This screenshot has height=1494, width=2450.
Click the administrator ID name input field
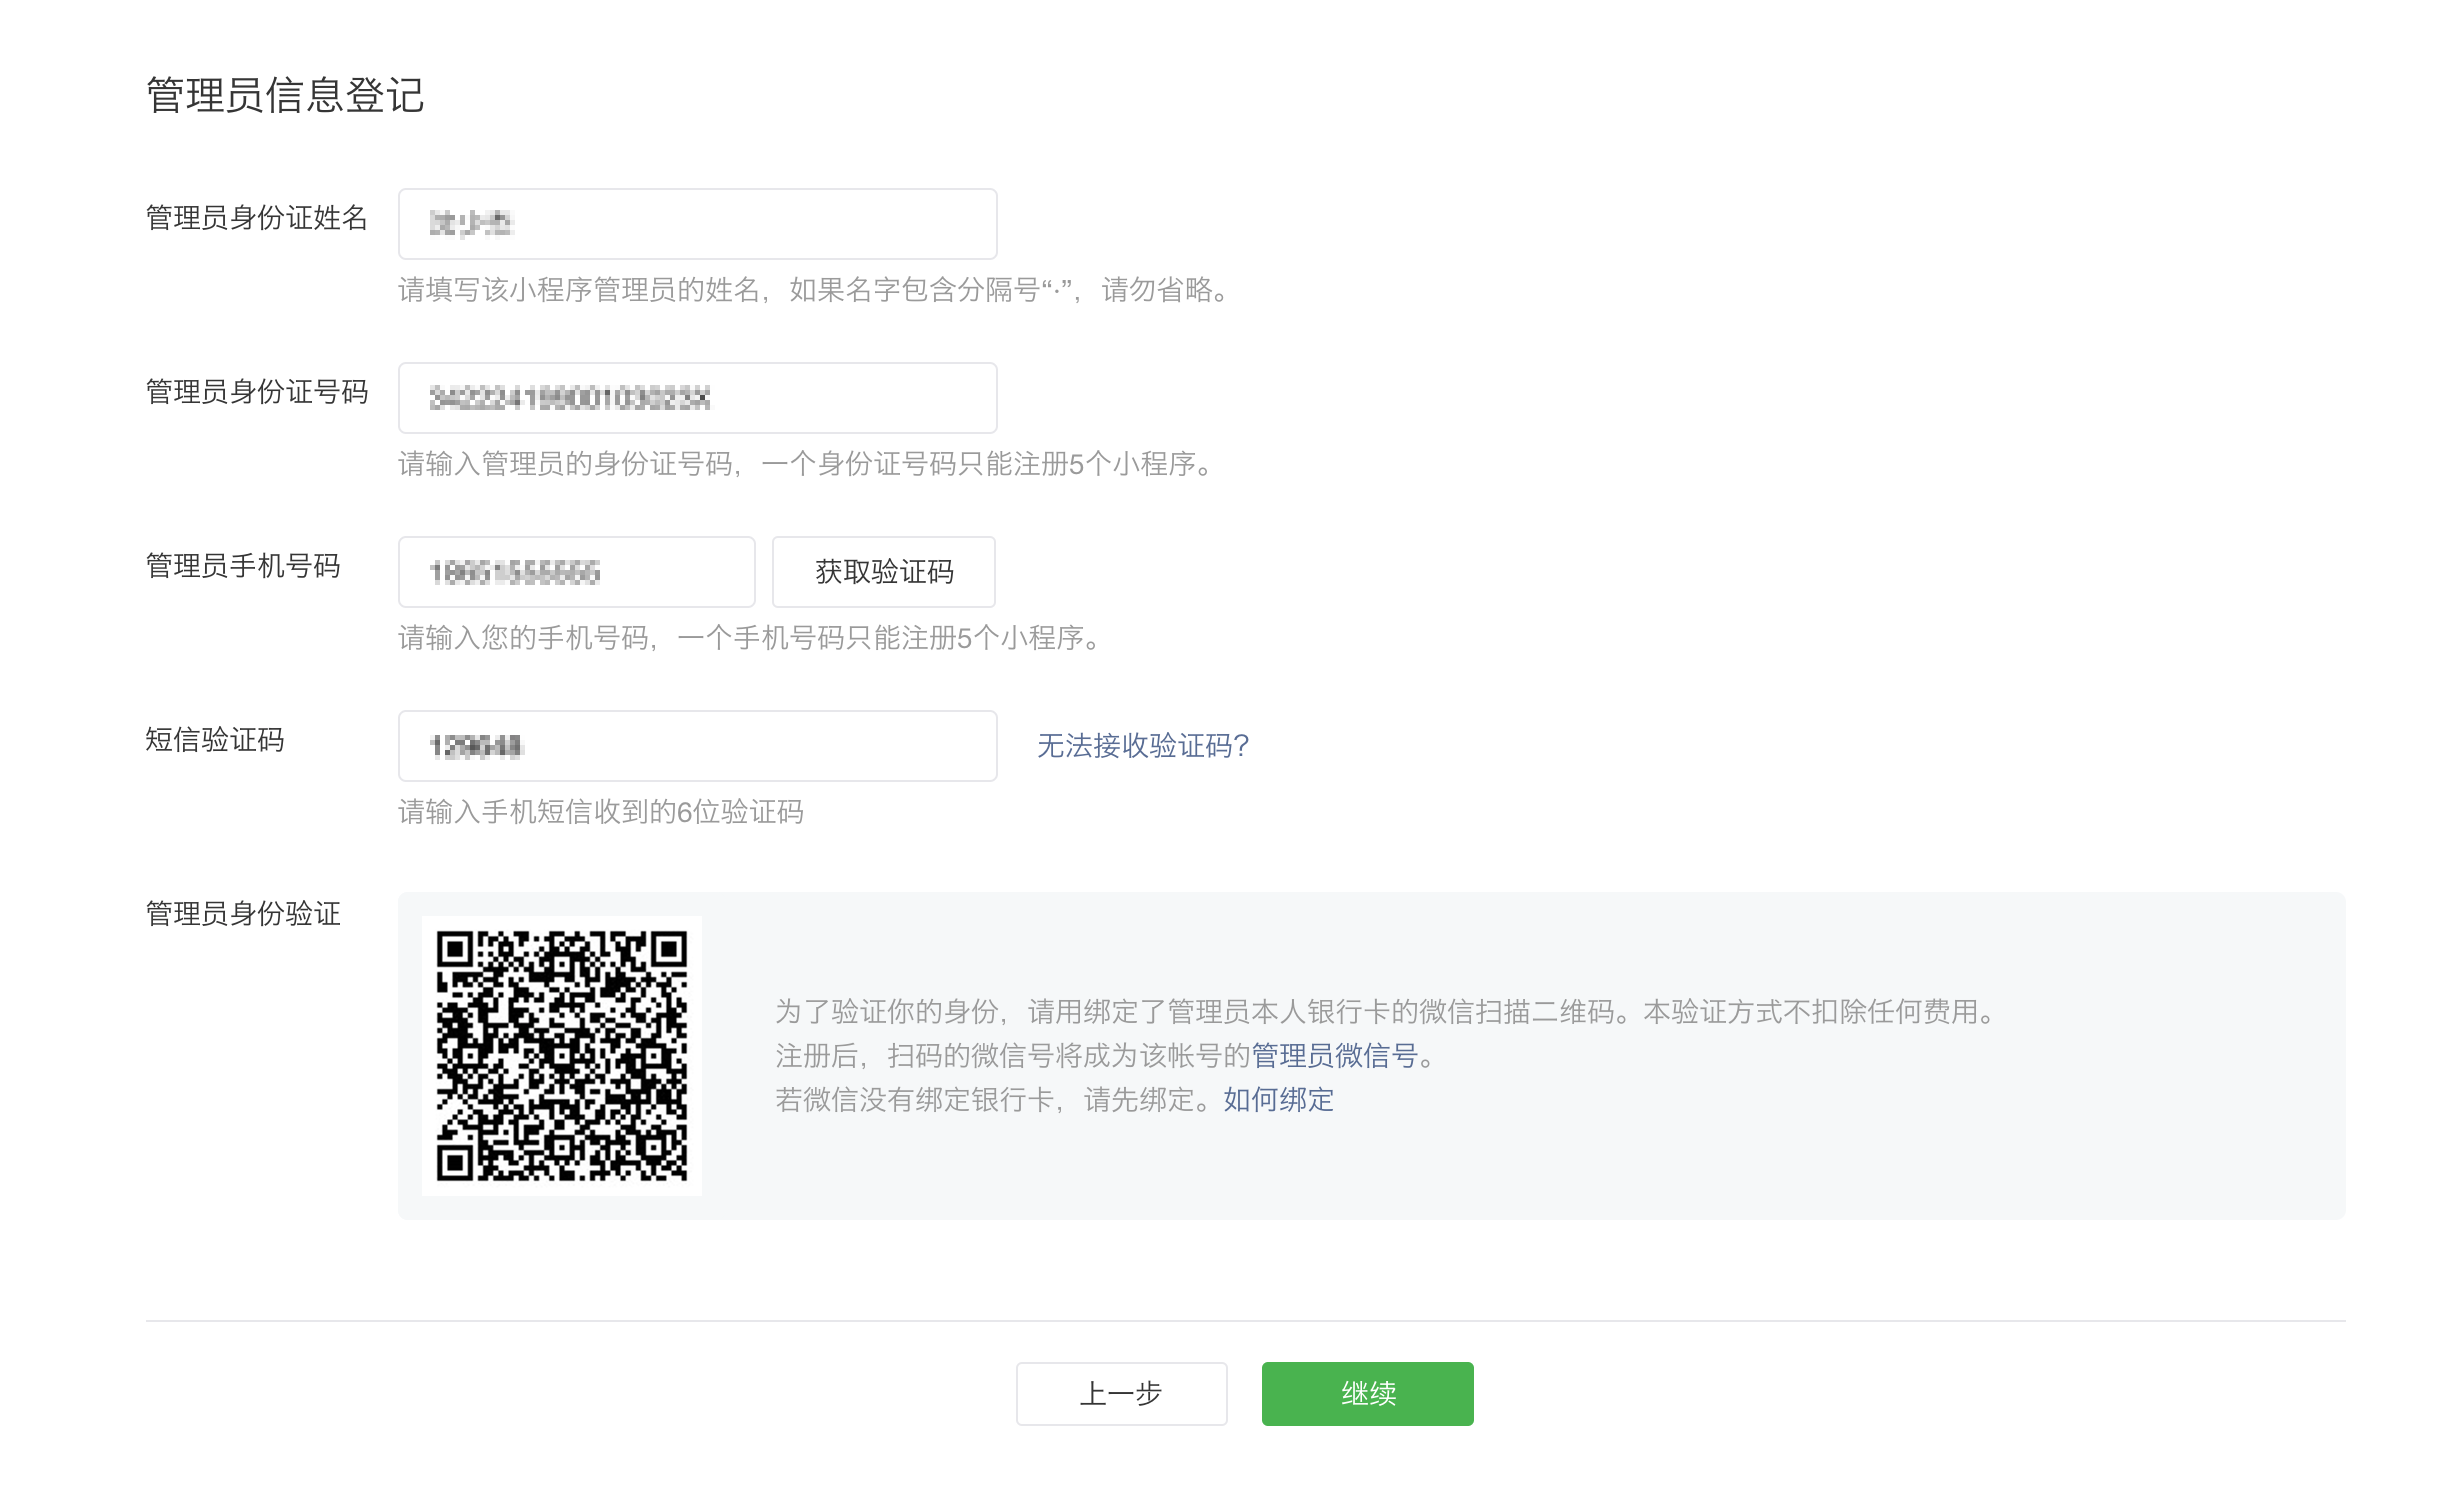coord(697,224)
